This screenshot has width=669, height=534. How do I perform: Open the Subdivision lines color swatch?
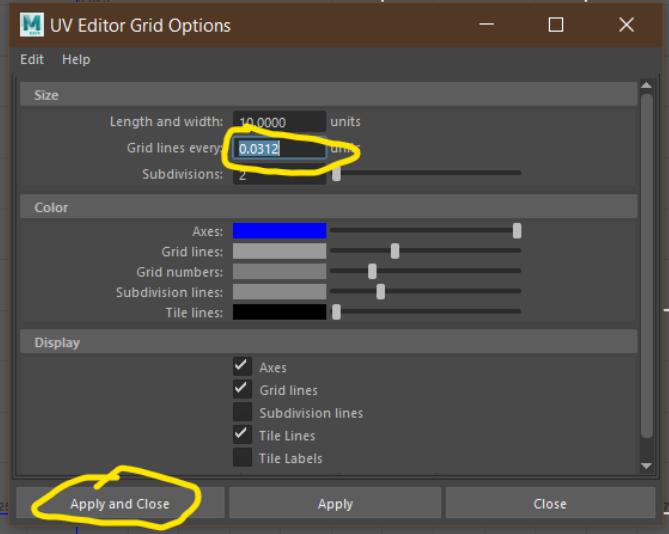click(279, 292)
